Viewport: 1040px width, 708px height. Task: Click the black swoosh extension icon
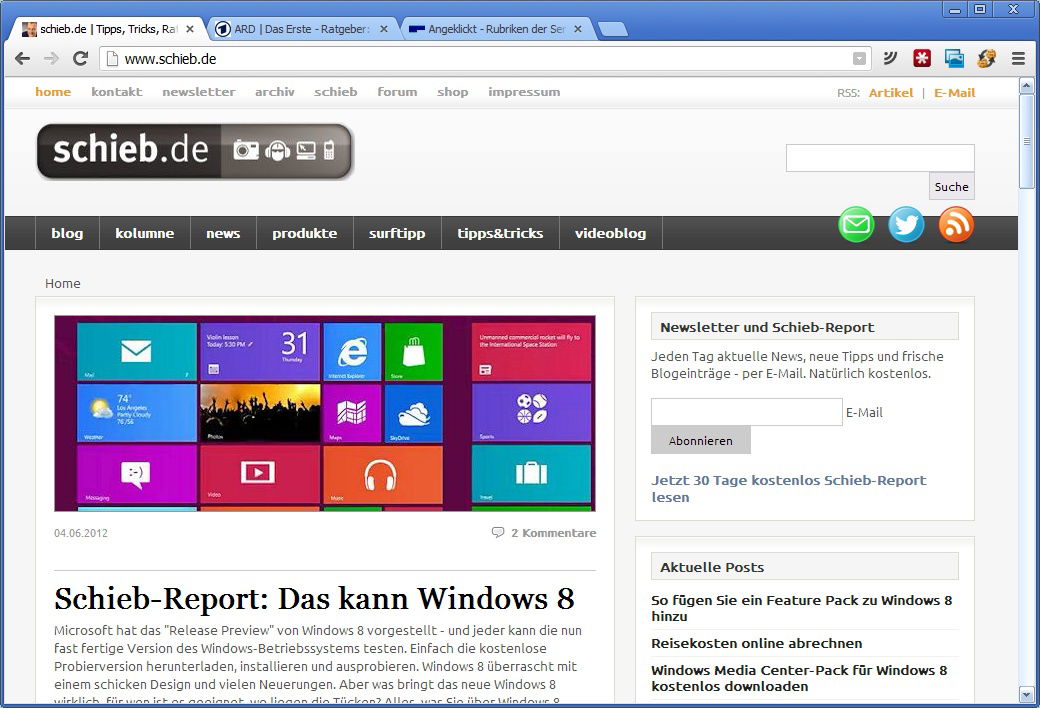coord(890,58)
